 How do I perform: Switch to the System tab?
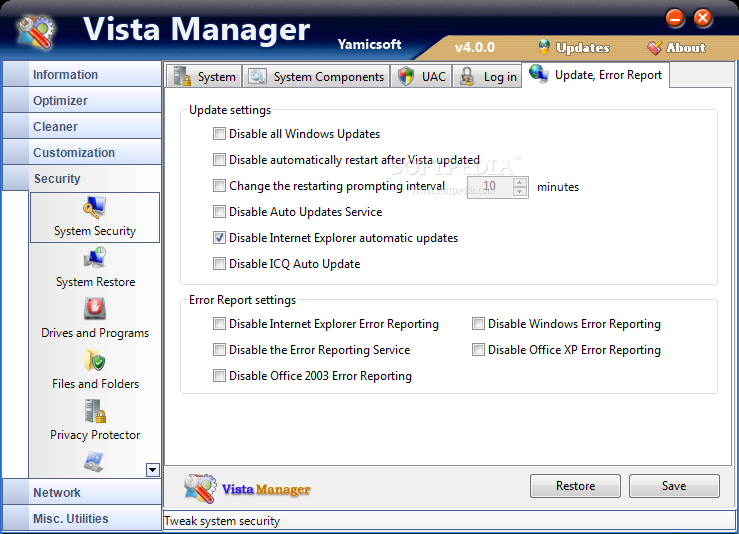[204, 76]
